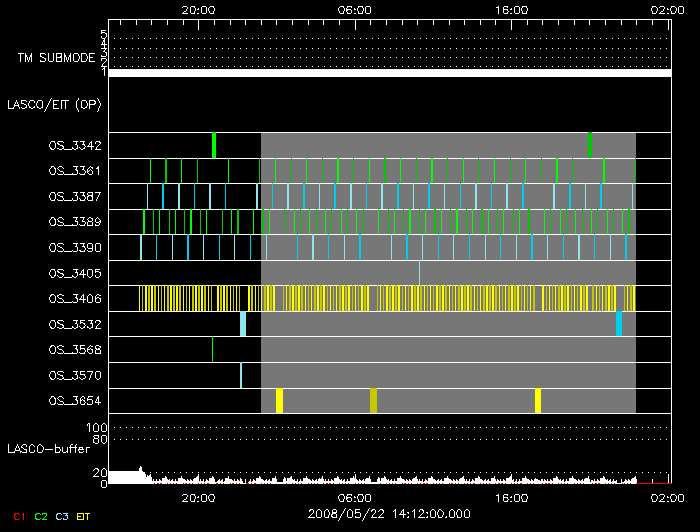The height and width of the screenshot is (532, 700).
Task: Click the first yellow bar in OS_3654 row
Action: tap(280, 401)
